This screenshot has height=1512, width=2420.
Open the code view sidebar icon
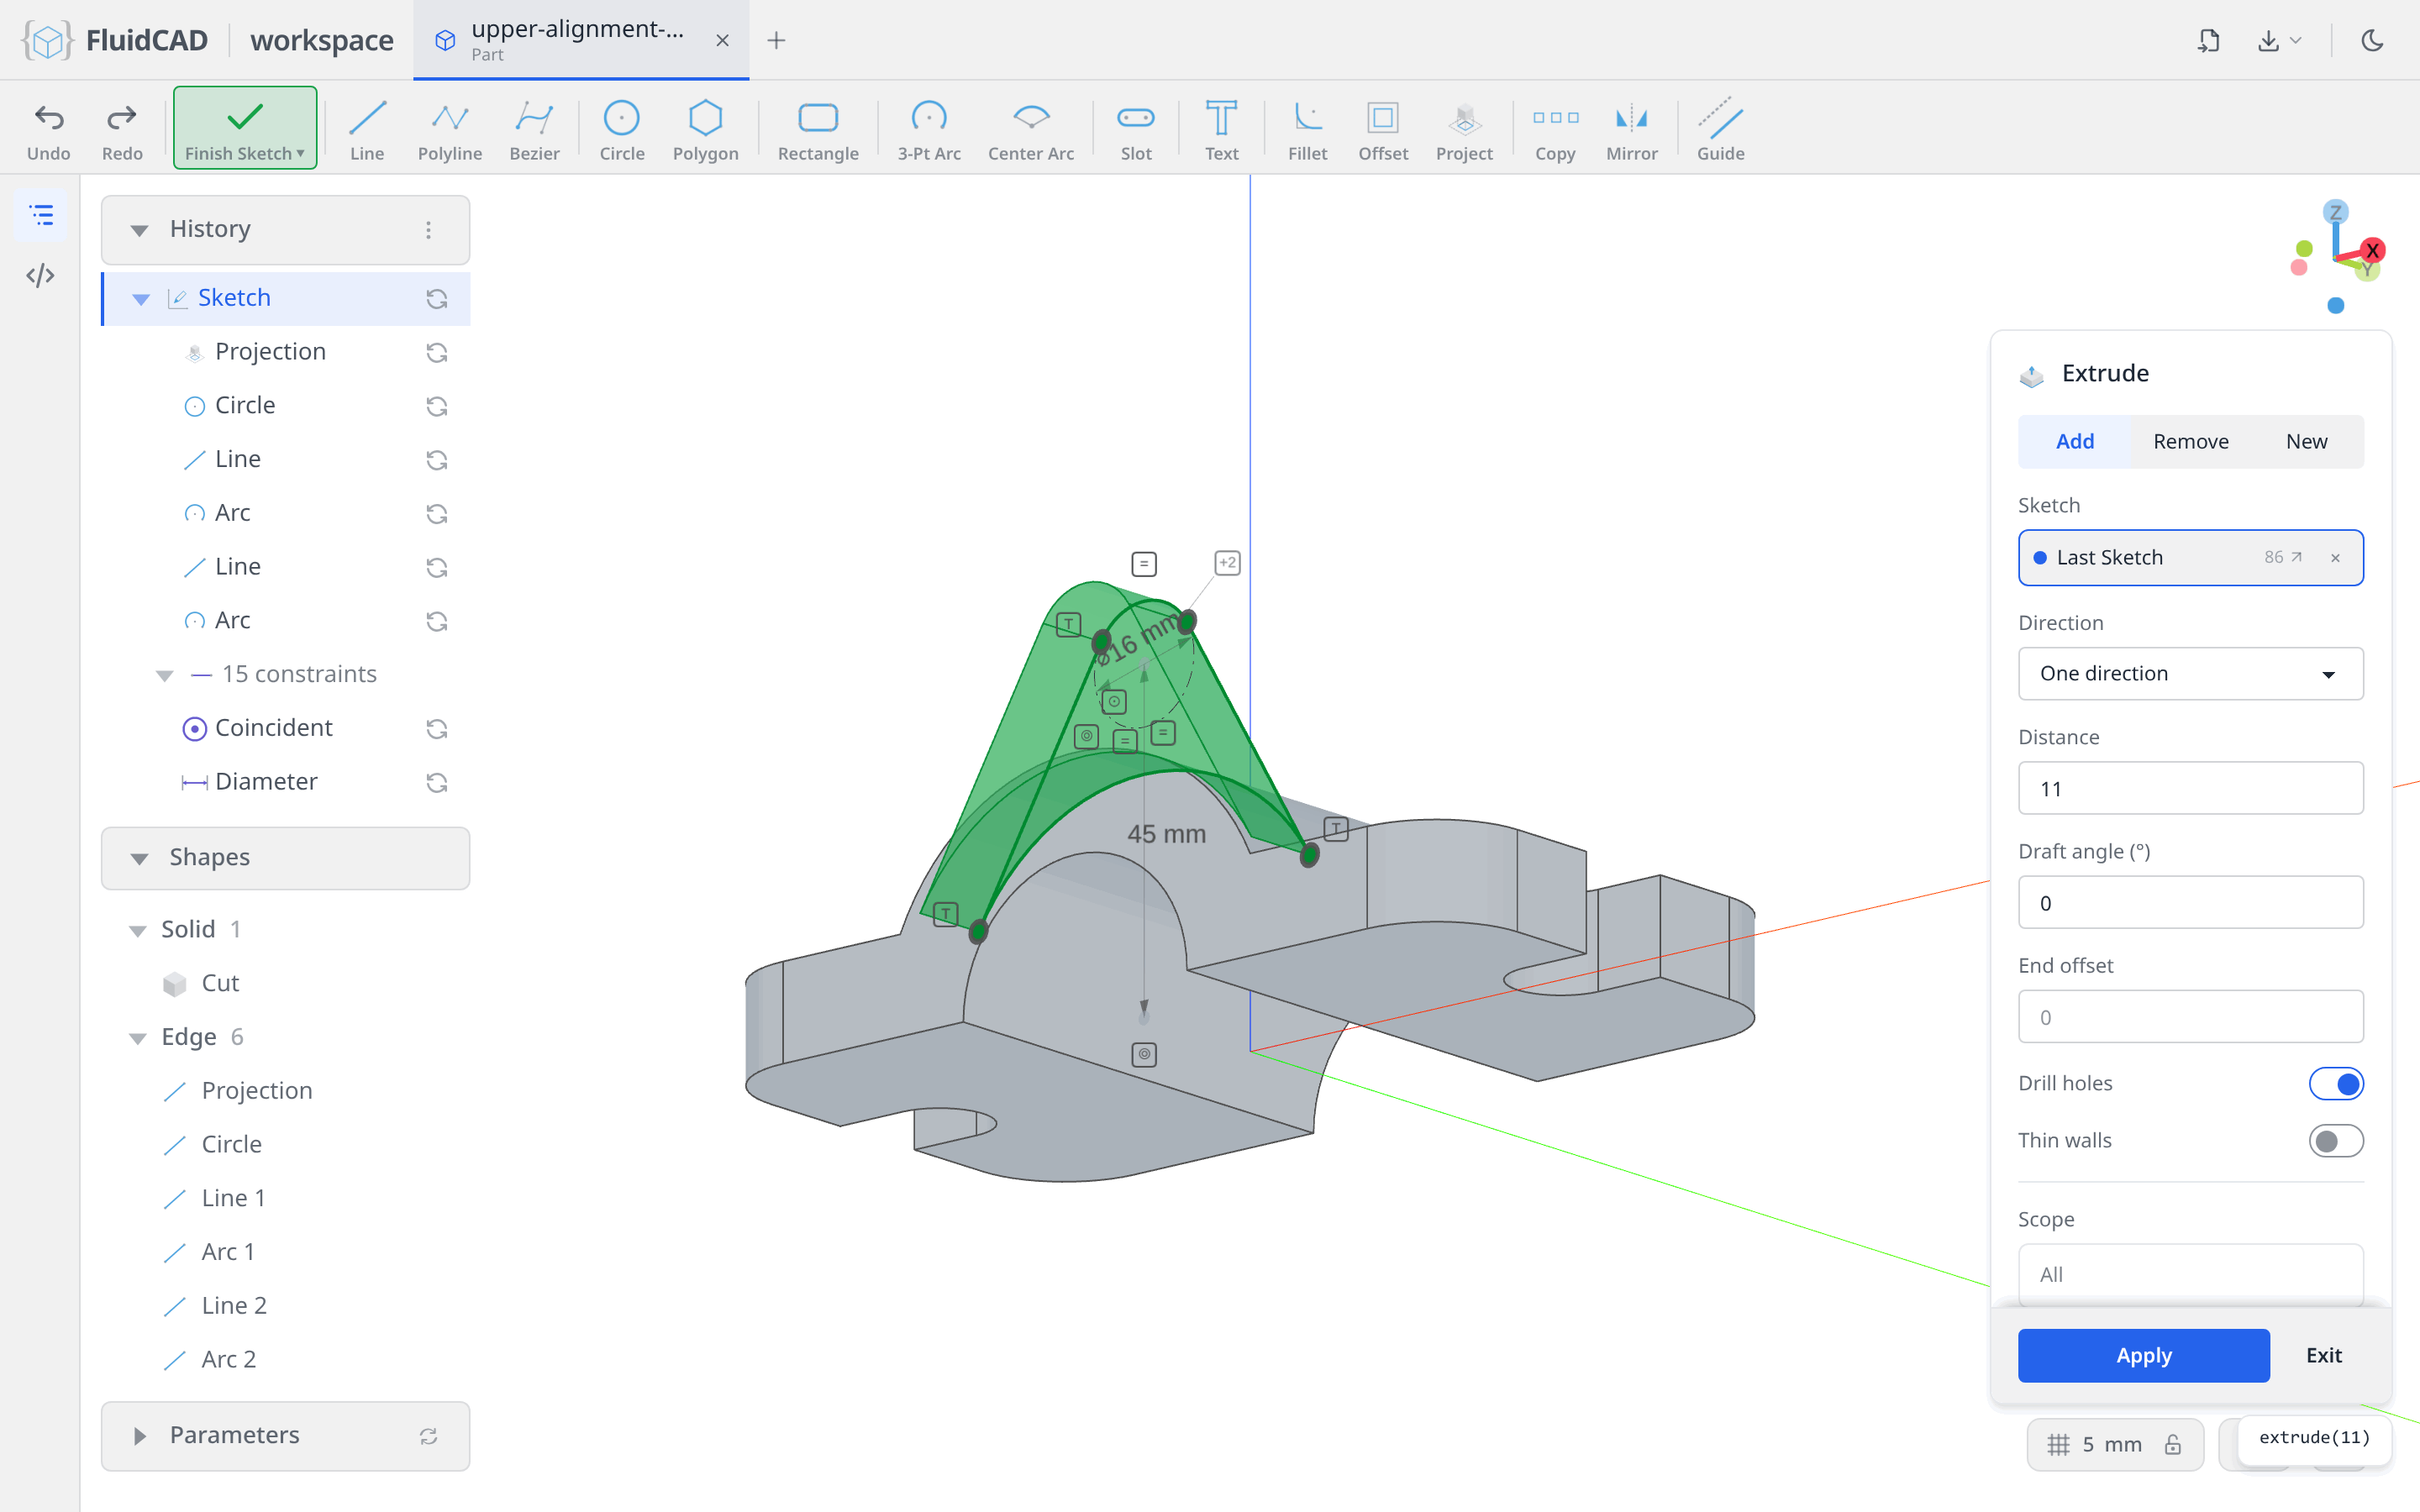click(x=40, y=275)
